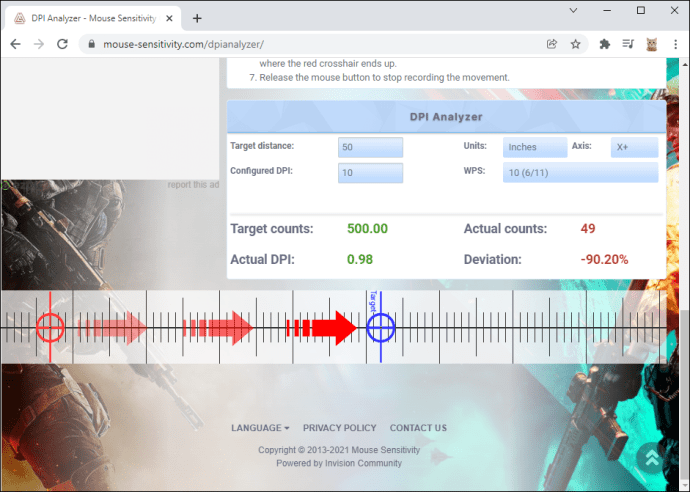Click the red start crosshair
This screenshot has width=690, height=492.
[x=50, y=327]
